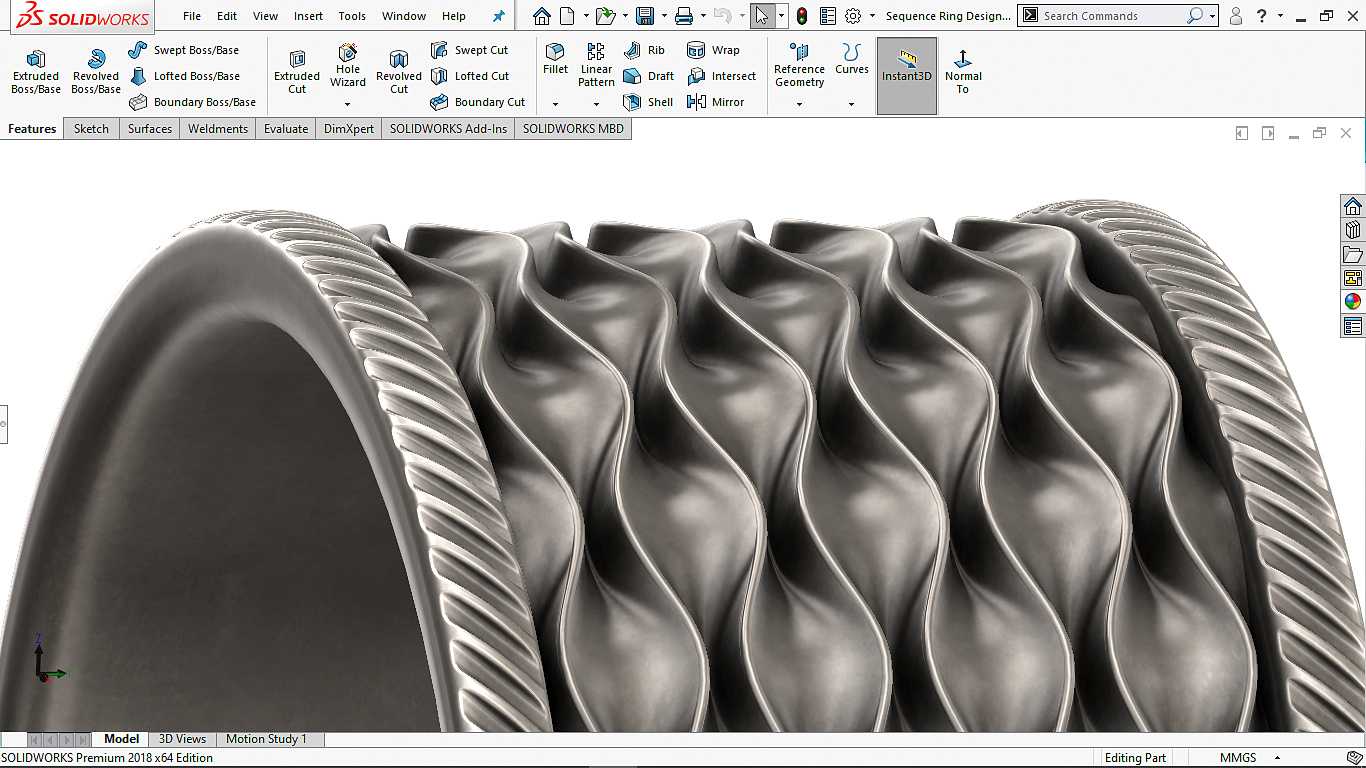Choose Lofted Boss/Base feature
Image resolution: width=1366 pixels, height=768 pixels.
184,76
